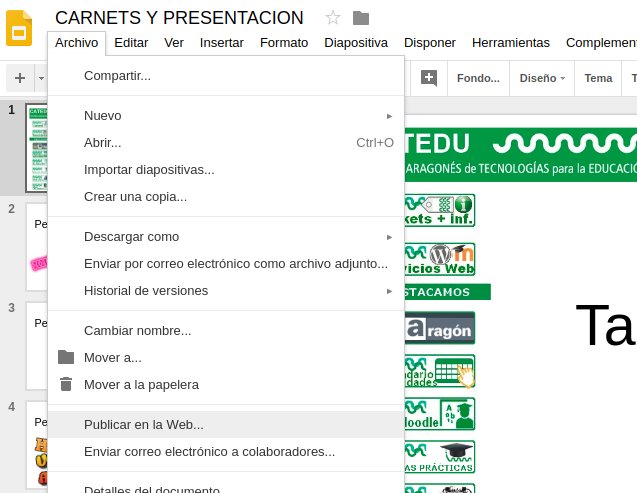Open the new slide layout dropdown arrow
This screenshot has height=493, width=637.
(41, 78)
